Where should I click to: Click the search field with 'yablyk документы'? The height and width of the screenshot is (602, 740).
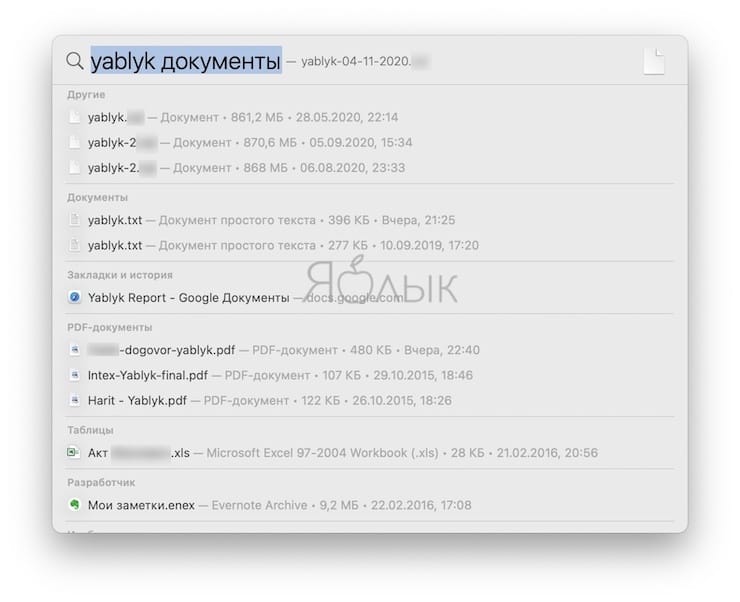pyautogui.click(x=186, y=61)
